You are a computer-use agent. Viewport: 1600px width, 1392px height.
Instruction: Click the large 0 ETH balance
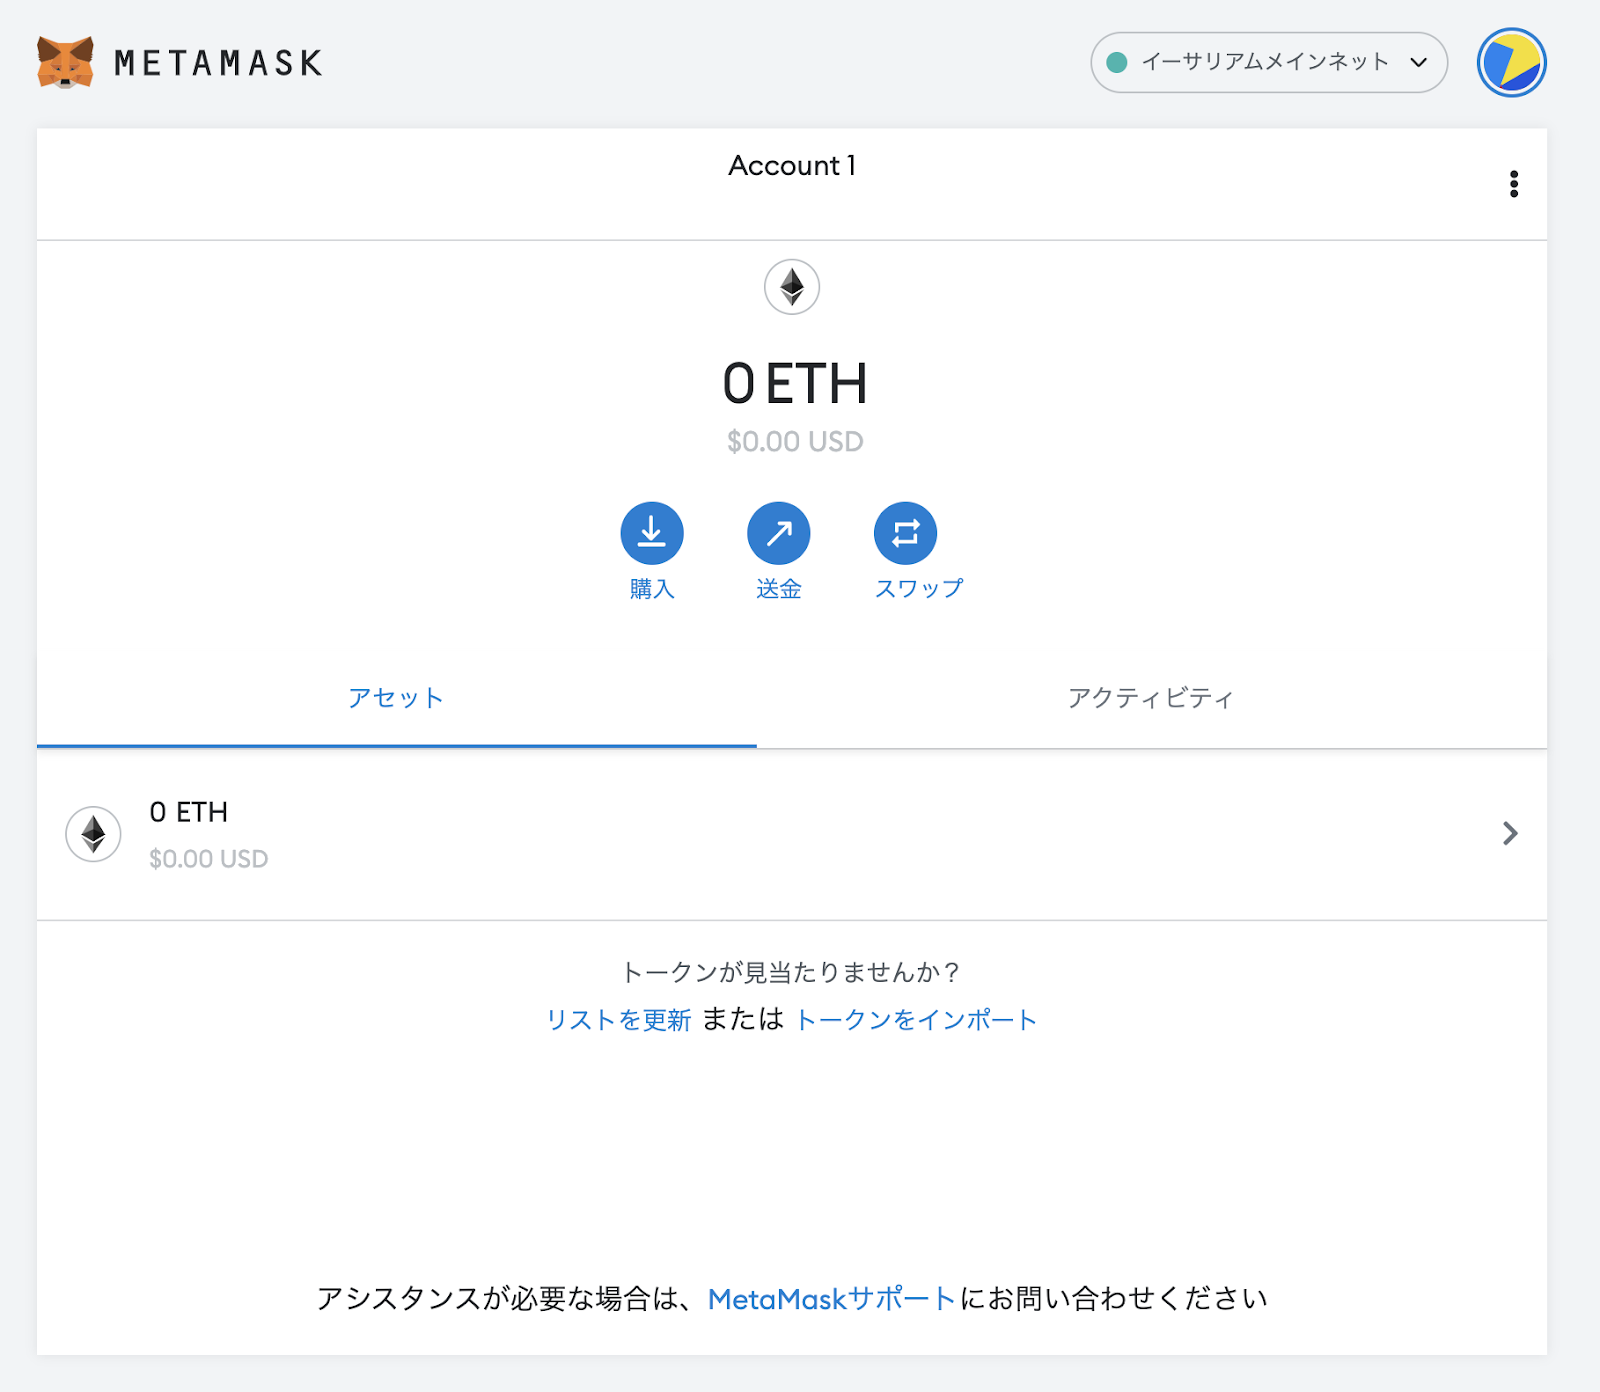tap(795, 384)
